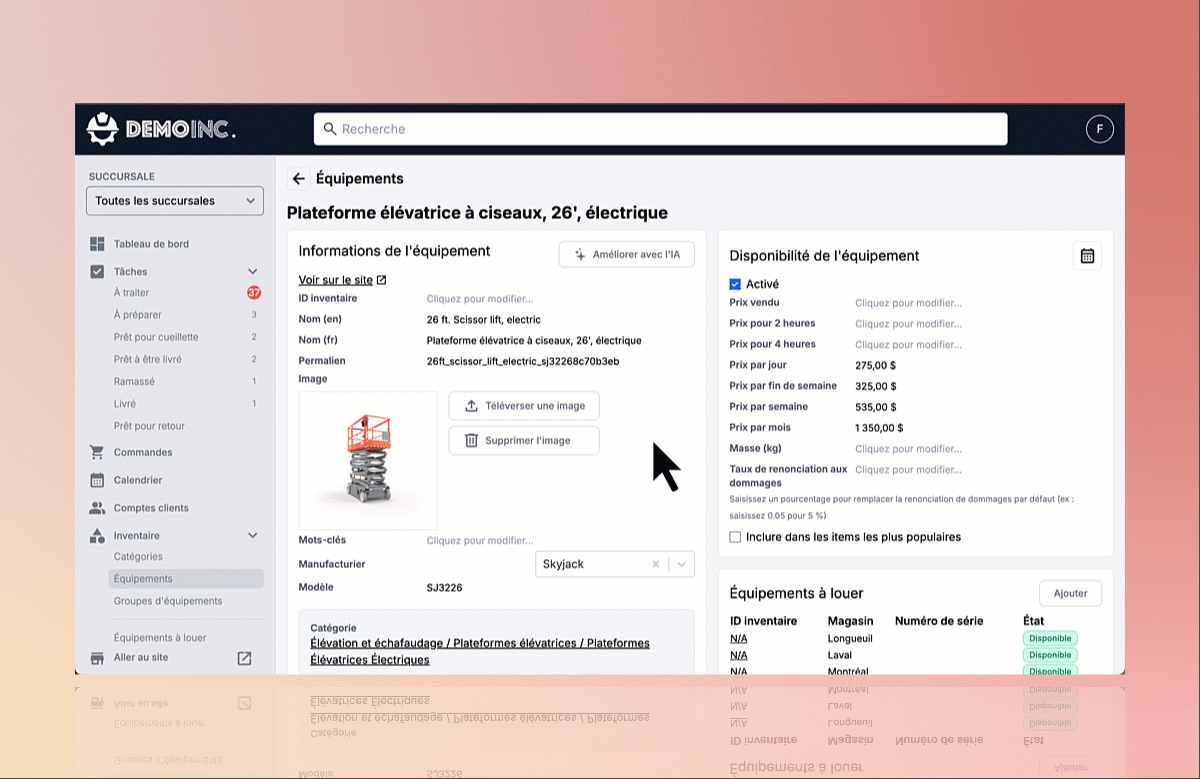This screenshot has height=779, width=1200.
Task: Collapse the Inventaire section chevron
Action: pos(252,536)
